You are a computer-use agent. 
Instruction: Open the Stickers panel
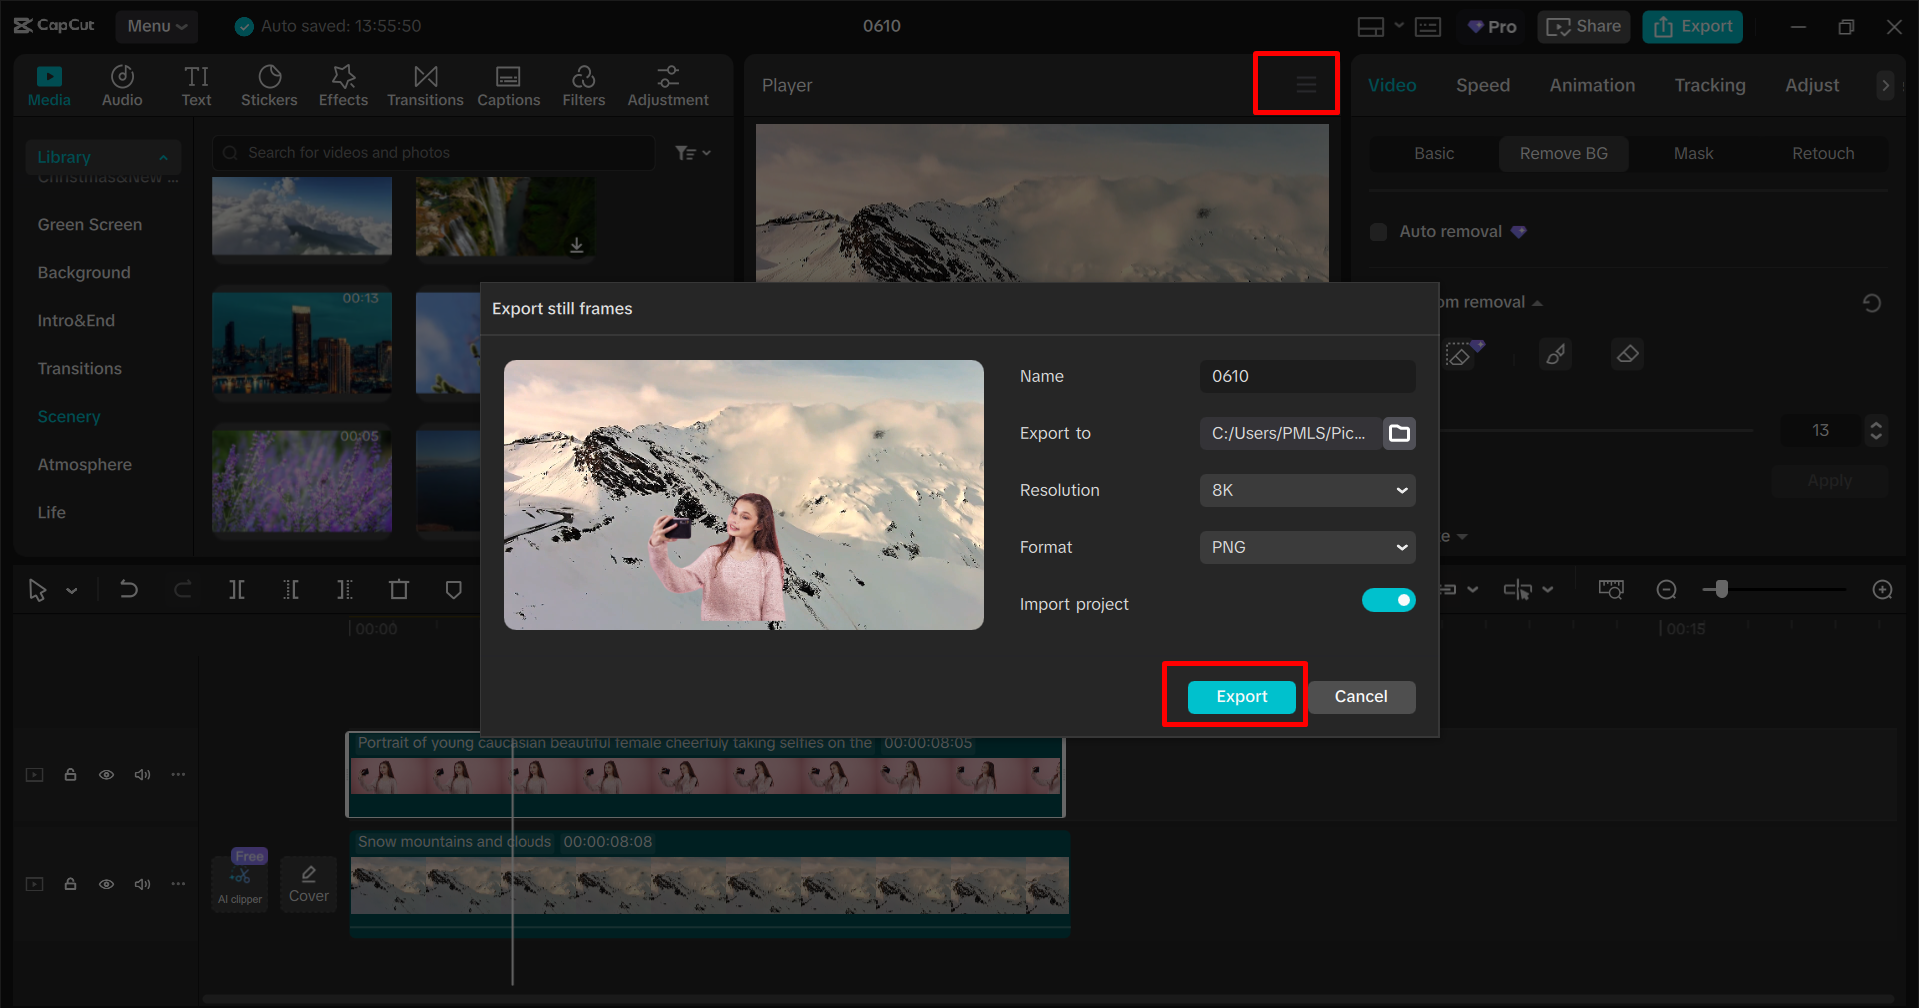point(268,84)
